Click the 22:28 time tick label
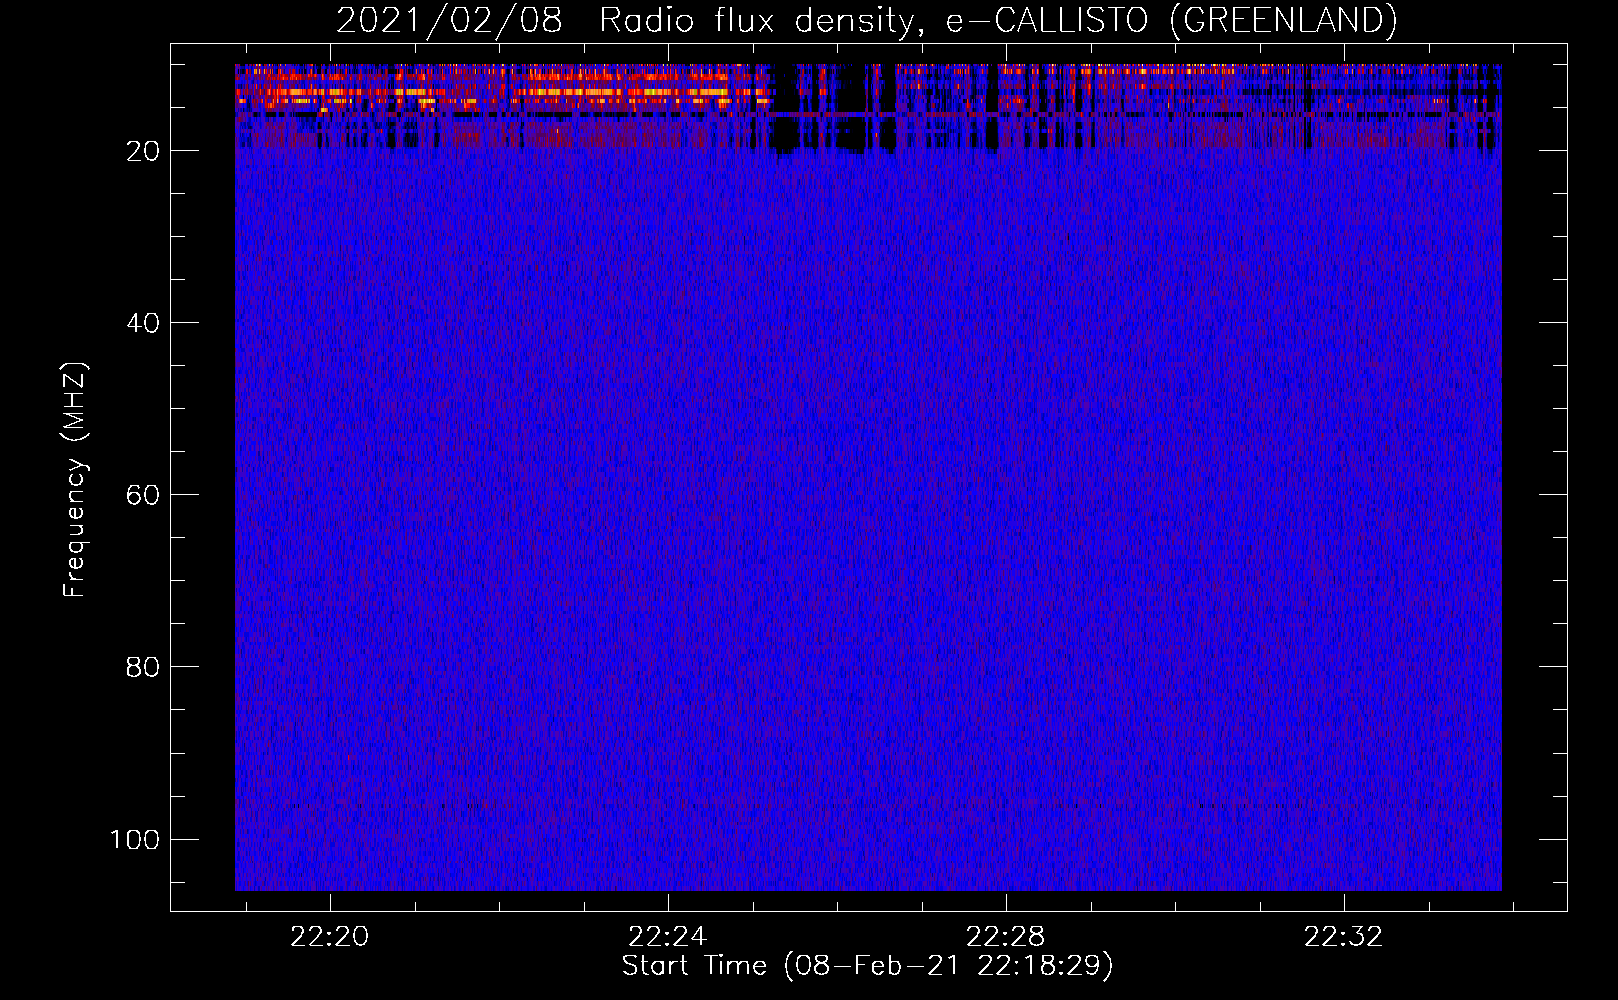The width and height of the screenshot is (1618, 1000). (x=1005, y=937)
